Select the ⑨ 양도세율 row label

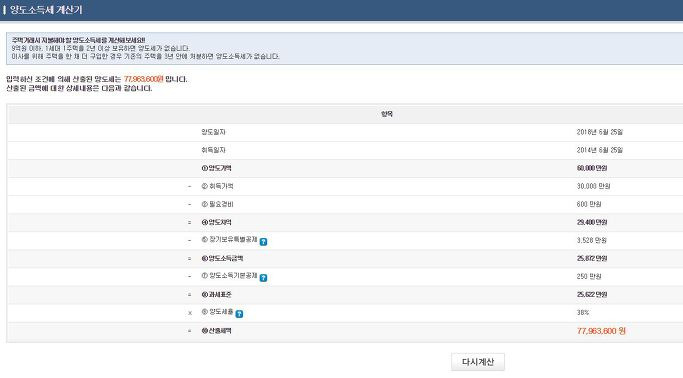point(217,312)
